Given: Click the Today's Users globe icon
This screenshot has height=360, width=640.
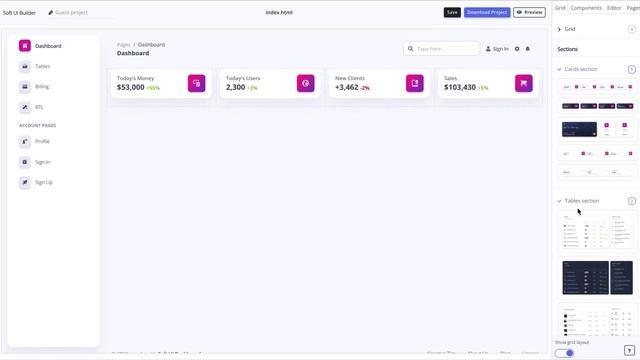Looking at the screenshot, I should tap(306, 83).
